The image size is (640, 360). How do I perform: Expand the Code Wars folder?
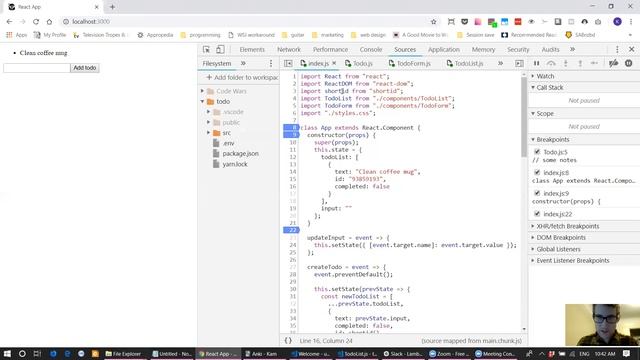pyautogui.click(x=202, y=91)
